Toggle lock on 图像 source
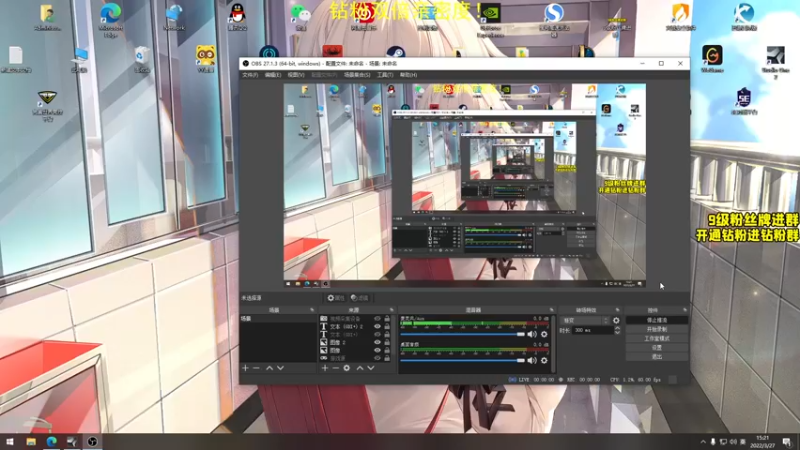Screen dimensions: 800x450 pos(387,351)
